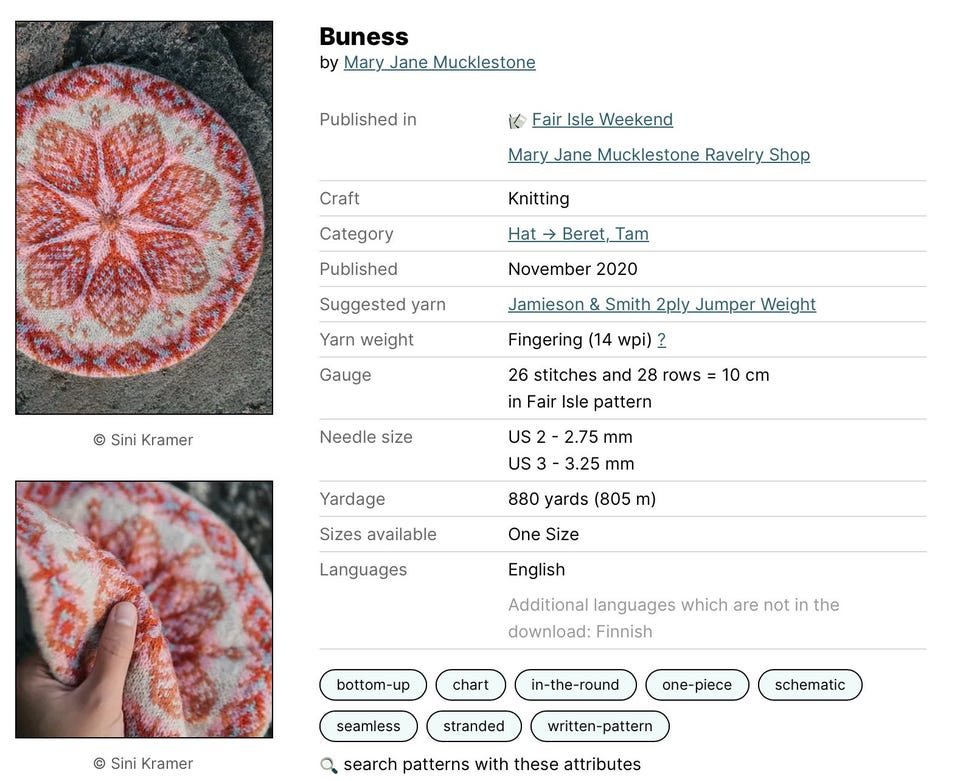960x781 pixels.
Task: Click the magnifier icon beside search patterns
Action: pyautogui.click(x=328, y=765)
